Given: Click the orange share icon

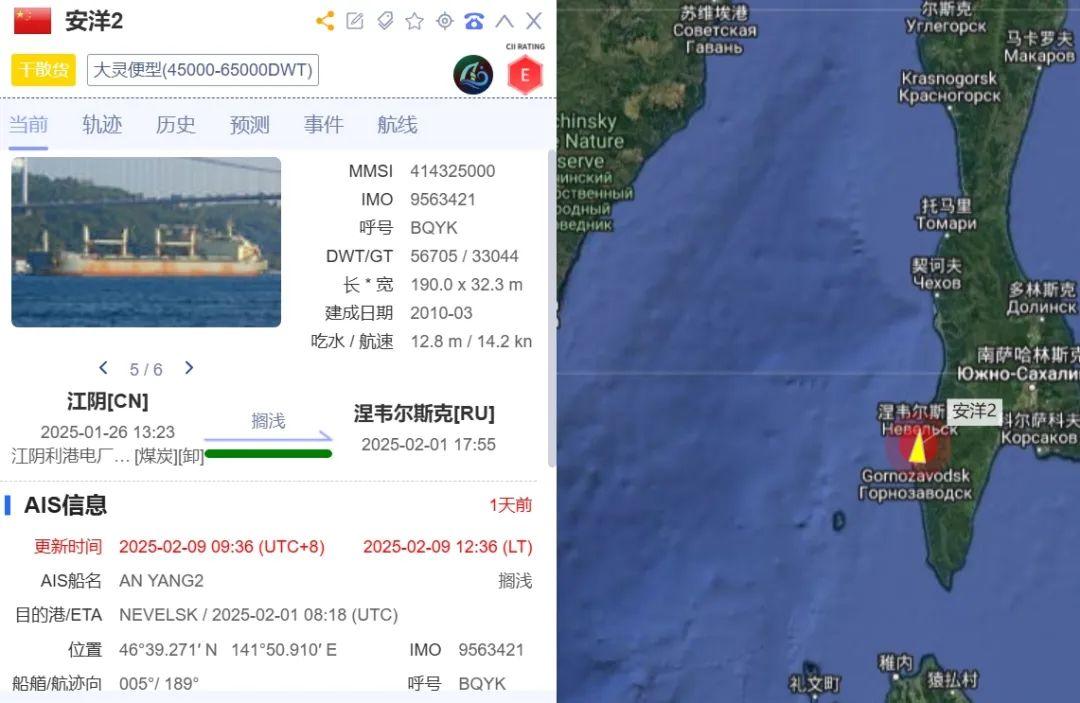Looking at the screenshot, I should click(x=325, y=21).
